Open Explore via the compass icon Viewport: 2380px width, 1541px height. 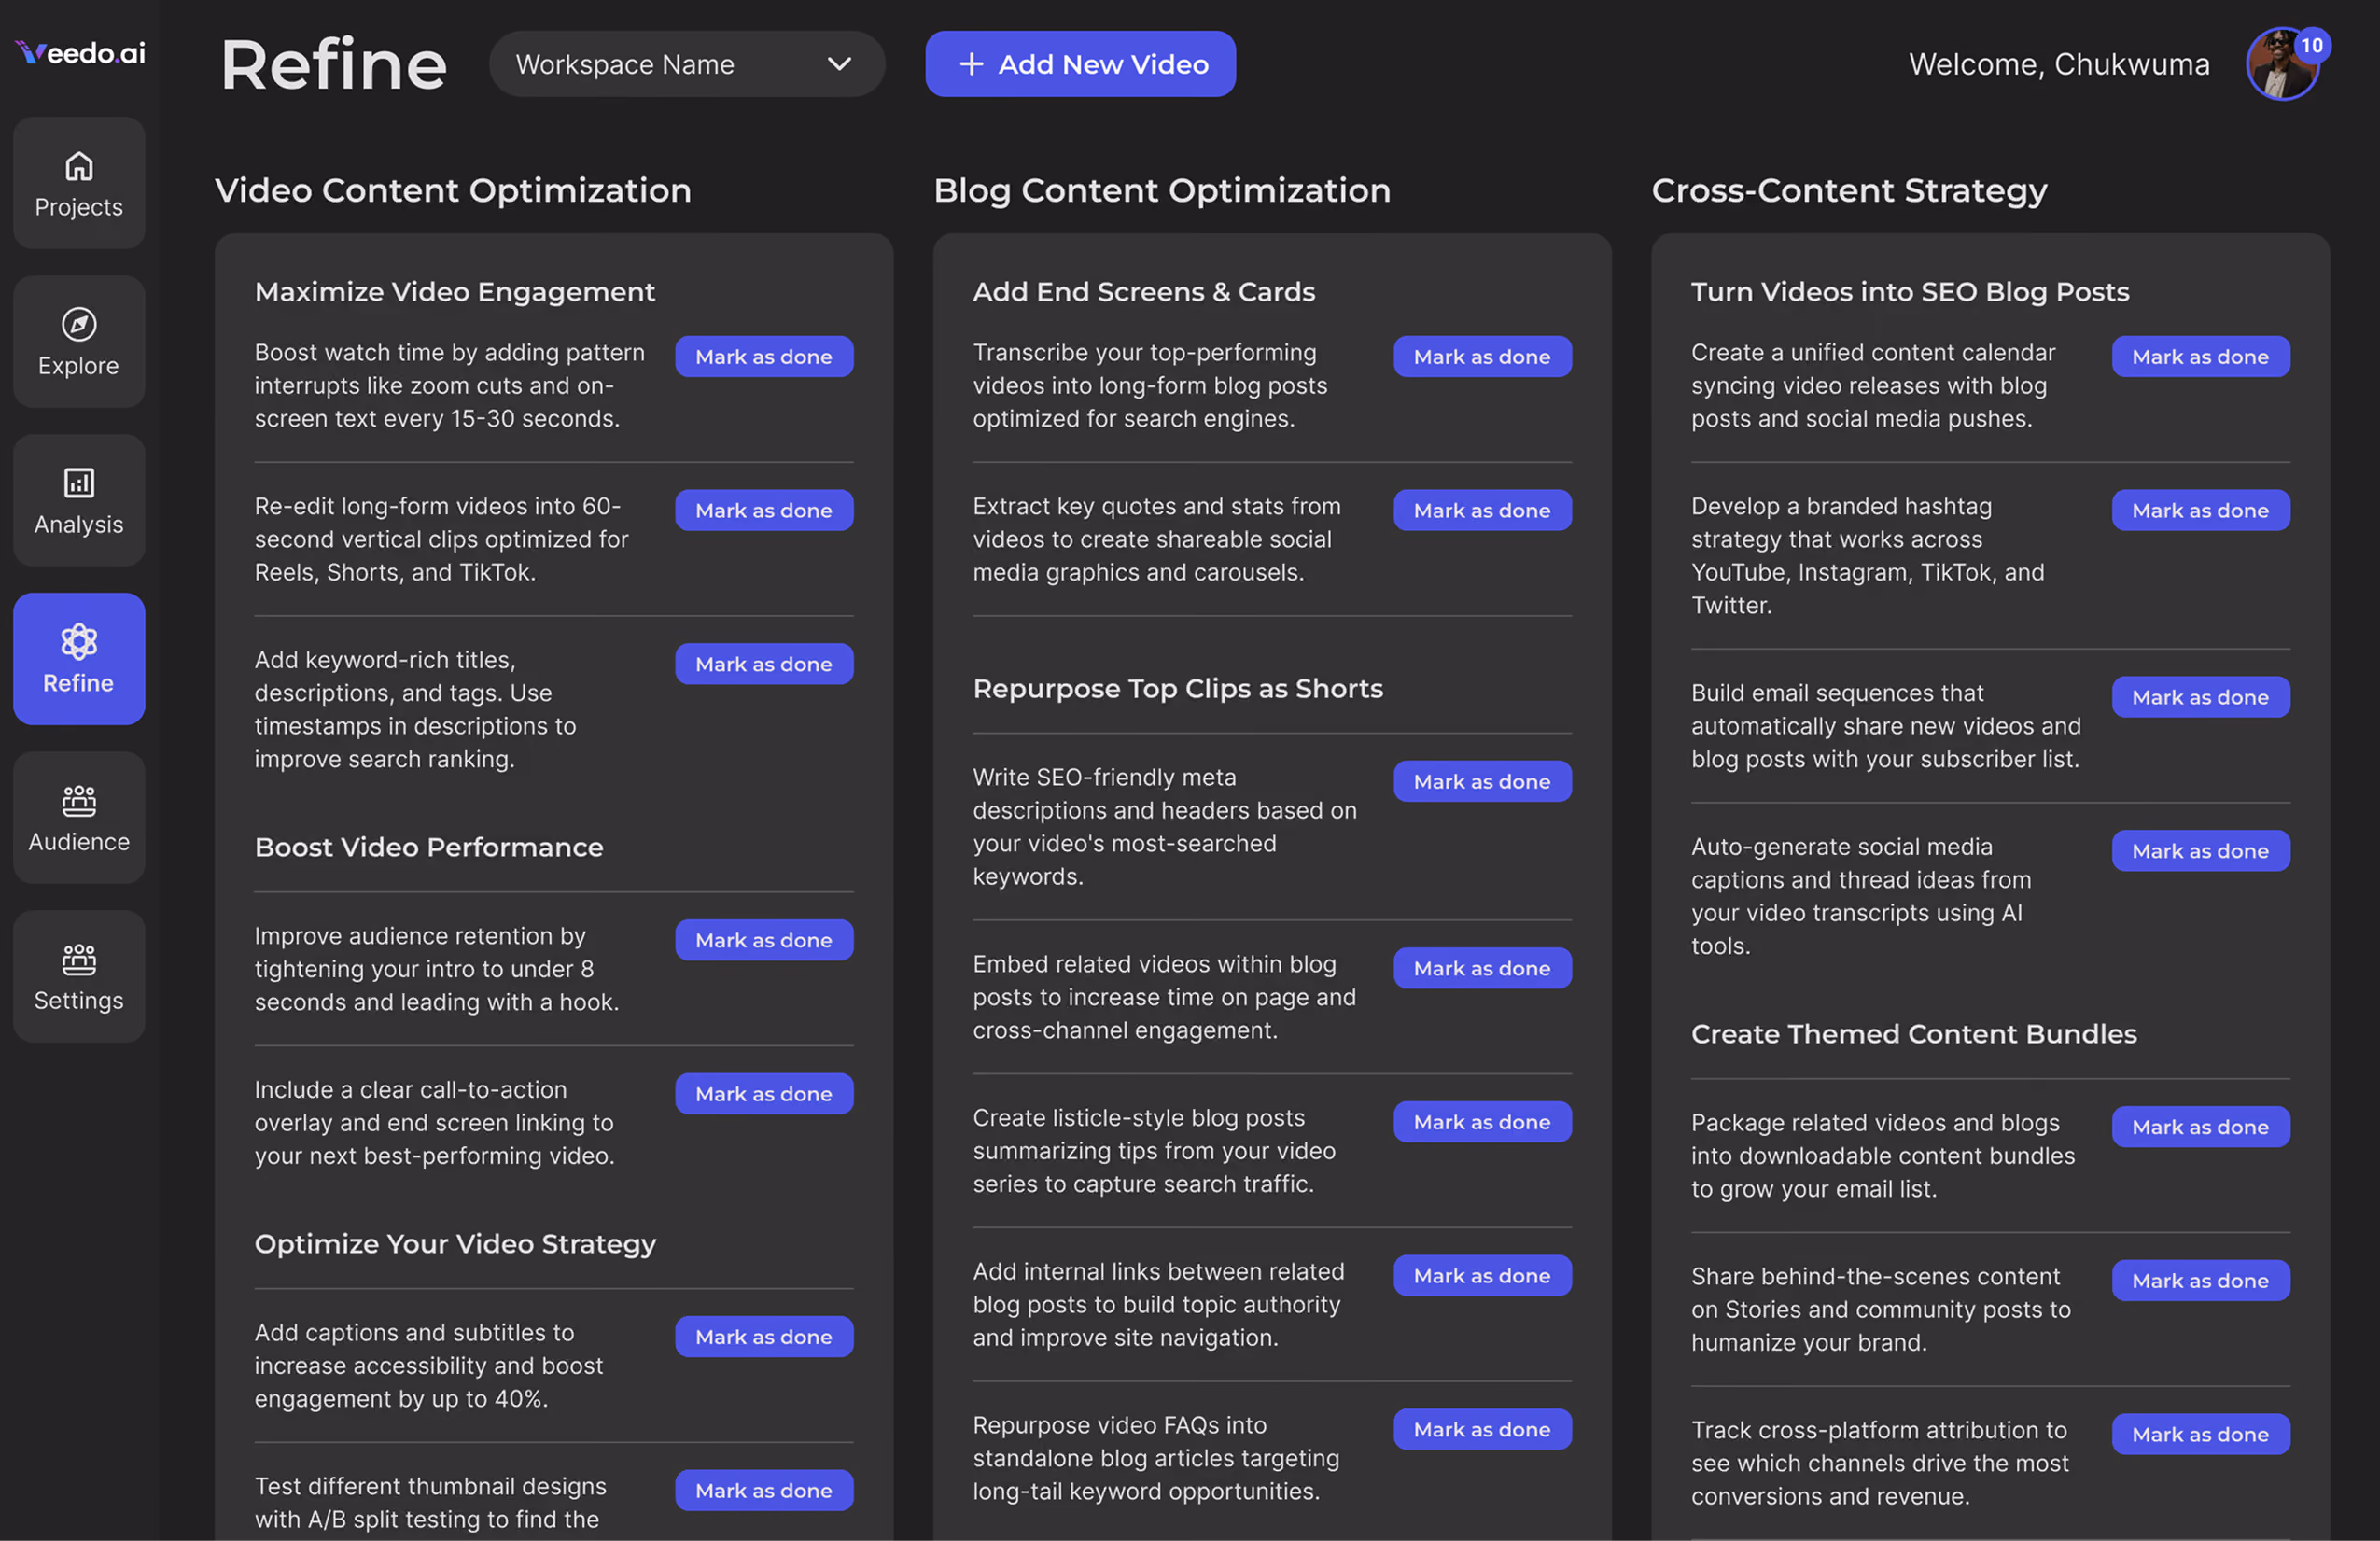(x=79, y=324)
